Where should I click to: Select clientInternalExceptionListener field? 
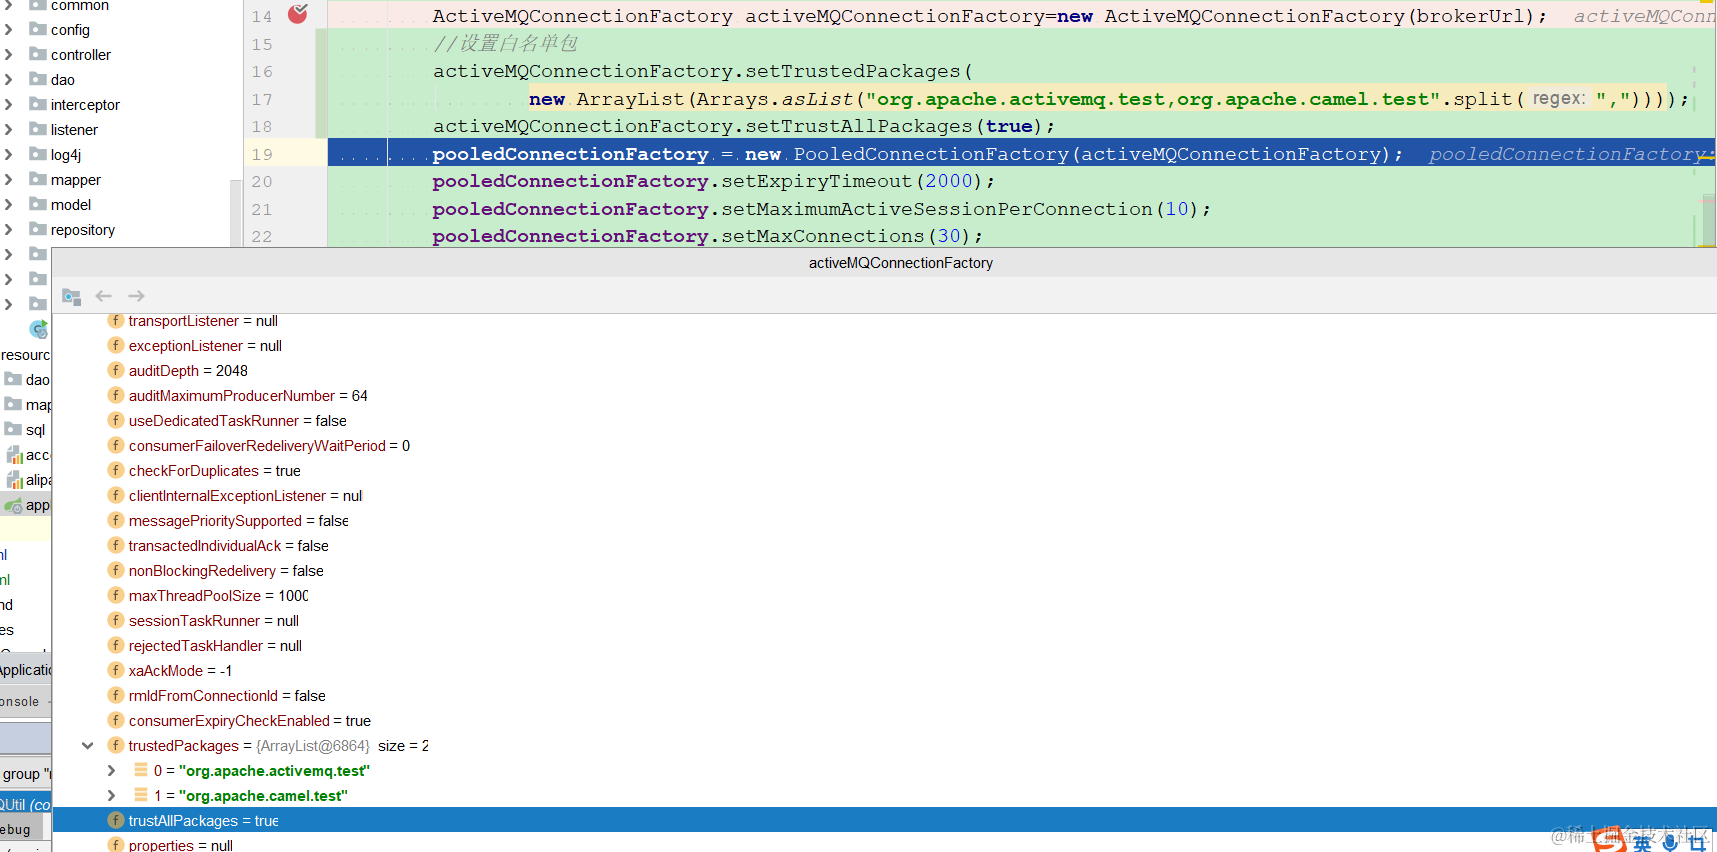coord(245,496)
